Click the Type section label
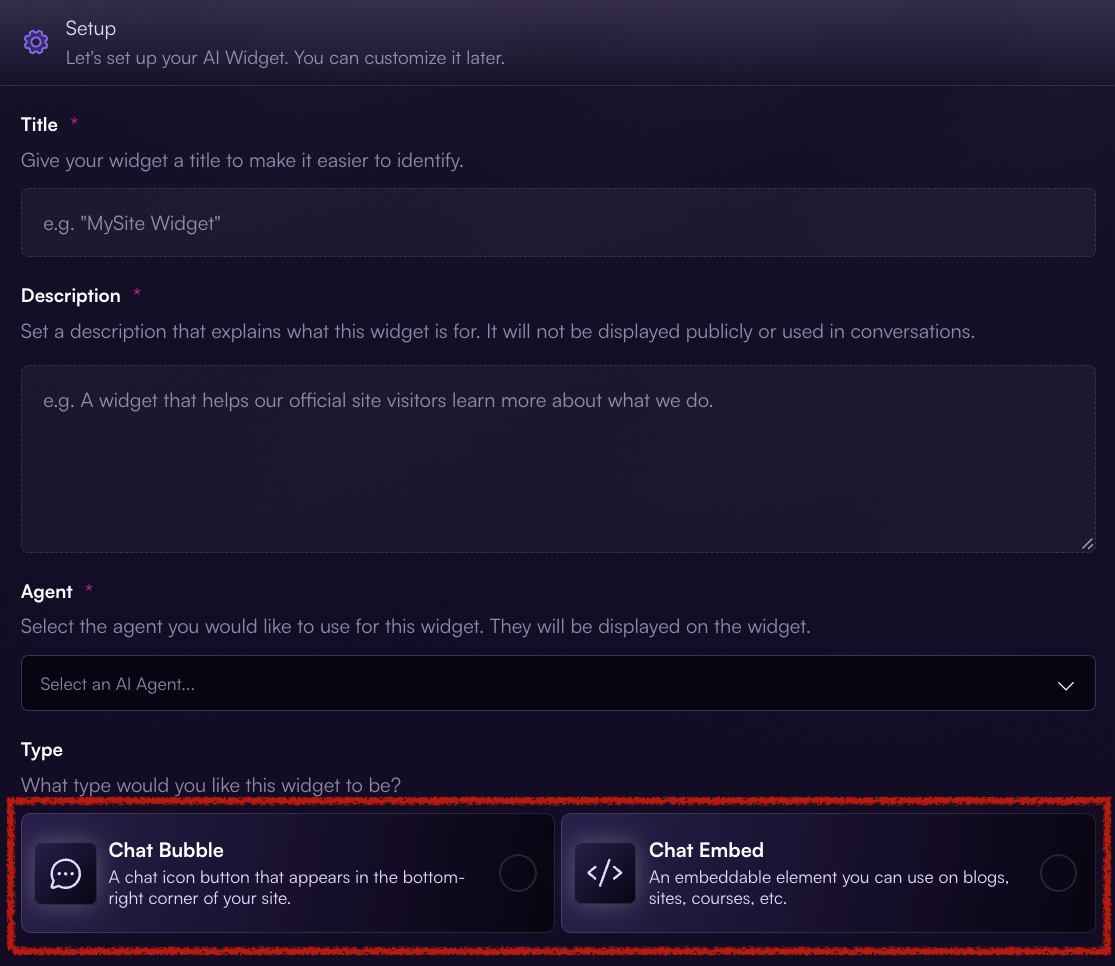1115x966 pixels. point(41,750)
